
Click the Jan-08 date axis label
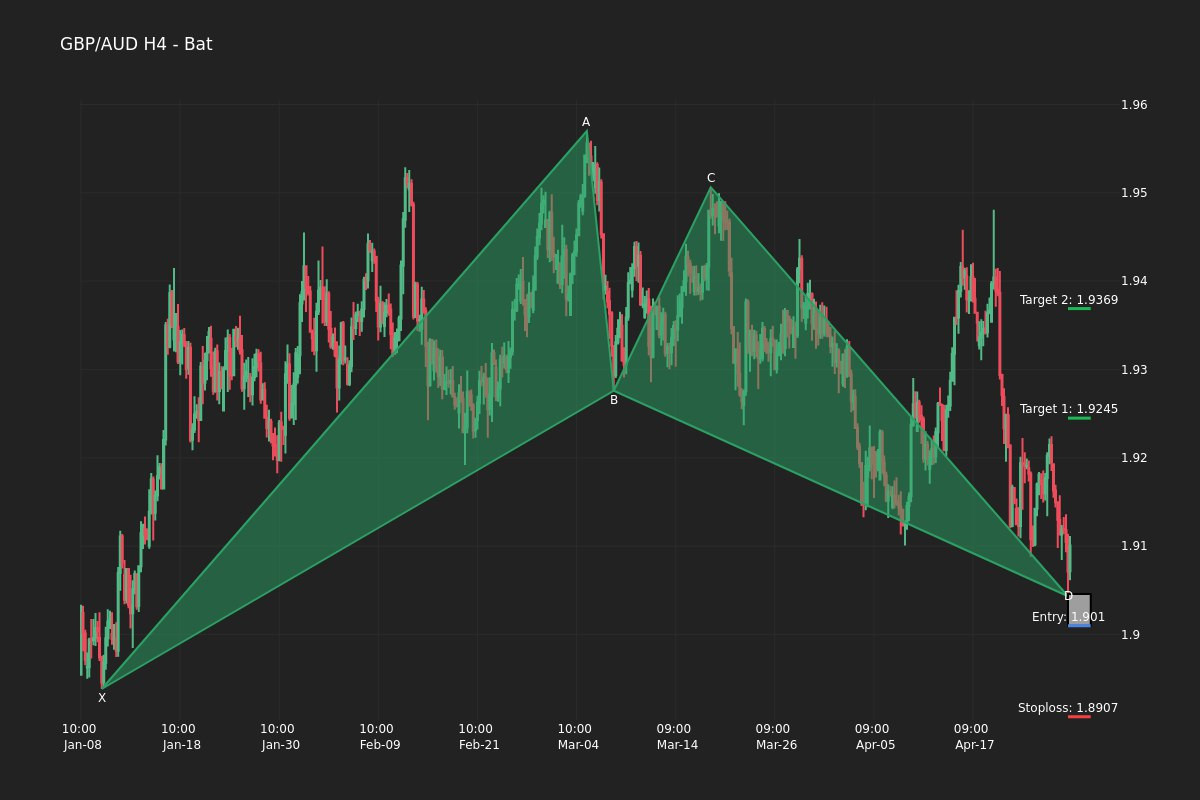(x=82, y=745)
